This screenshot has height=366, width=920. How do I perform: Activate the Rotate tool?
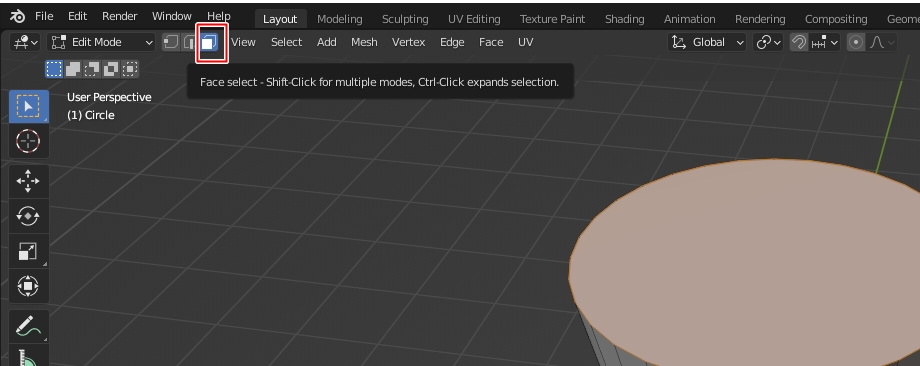(28, 216)
